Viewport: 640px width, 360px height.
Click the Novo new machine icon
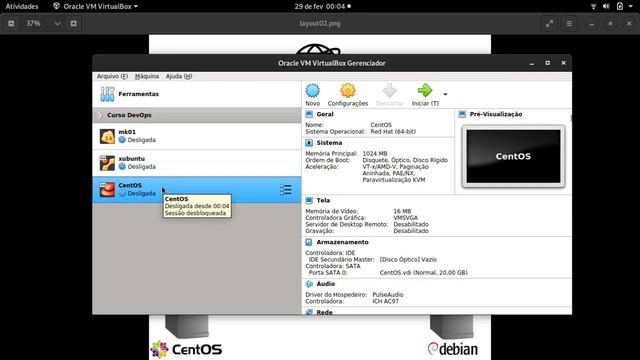313,90
